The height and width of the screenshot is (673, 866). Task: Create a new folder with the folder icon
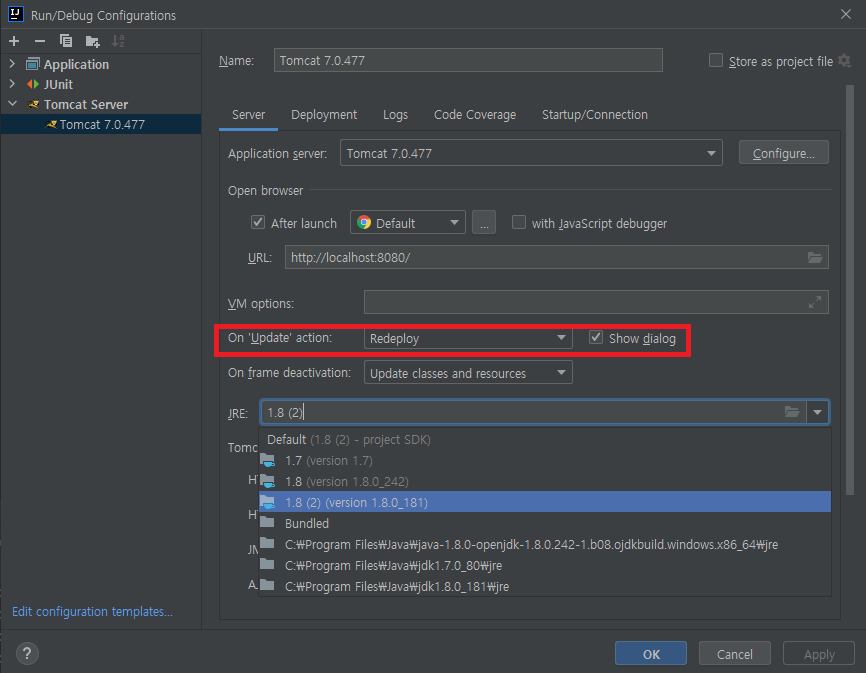[x=92, y=41]
